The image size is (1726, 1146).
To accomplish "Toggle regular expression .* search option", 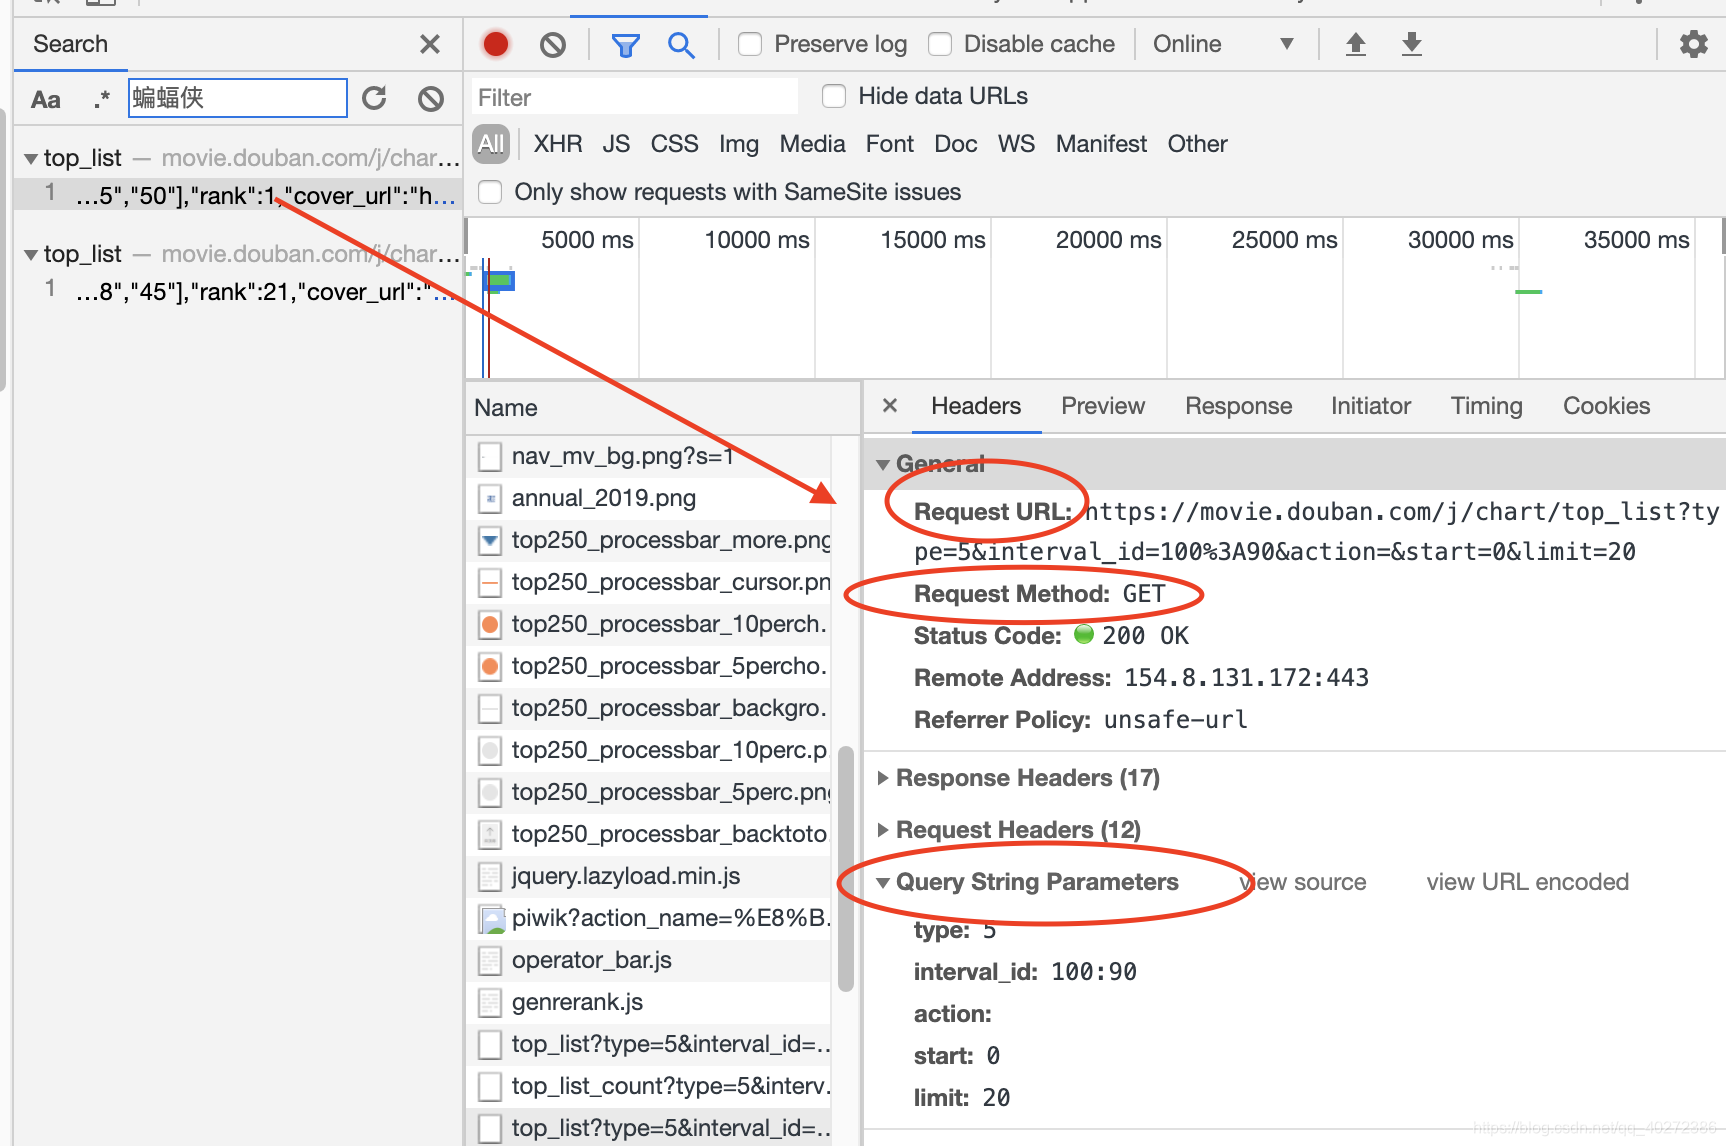I will 101,99.
